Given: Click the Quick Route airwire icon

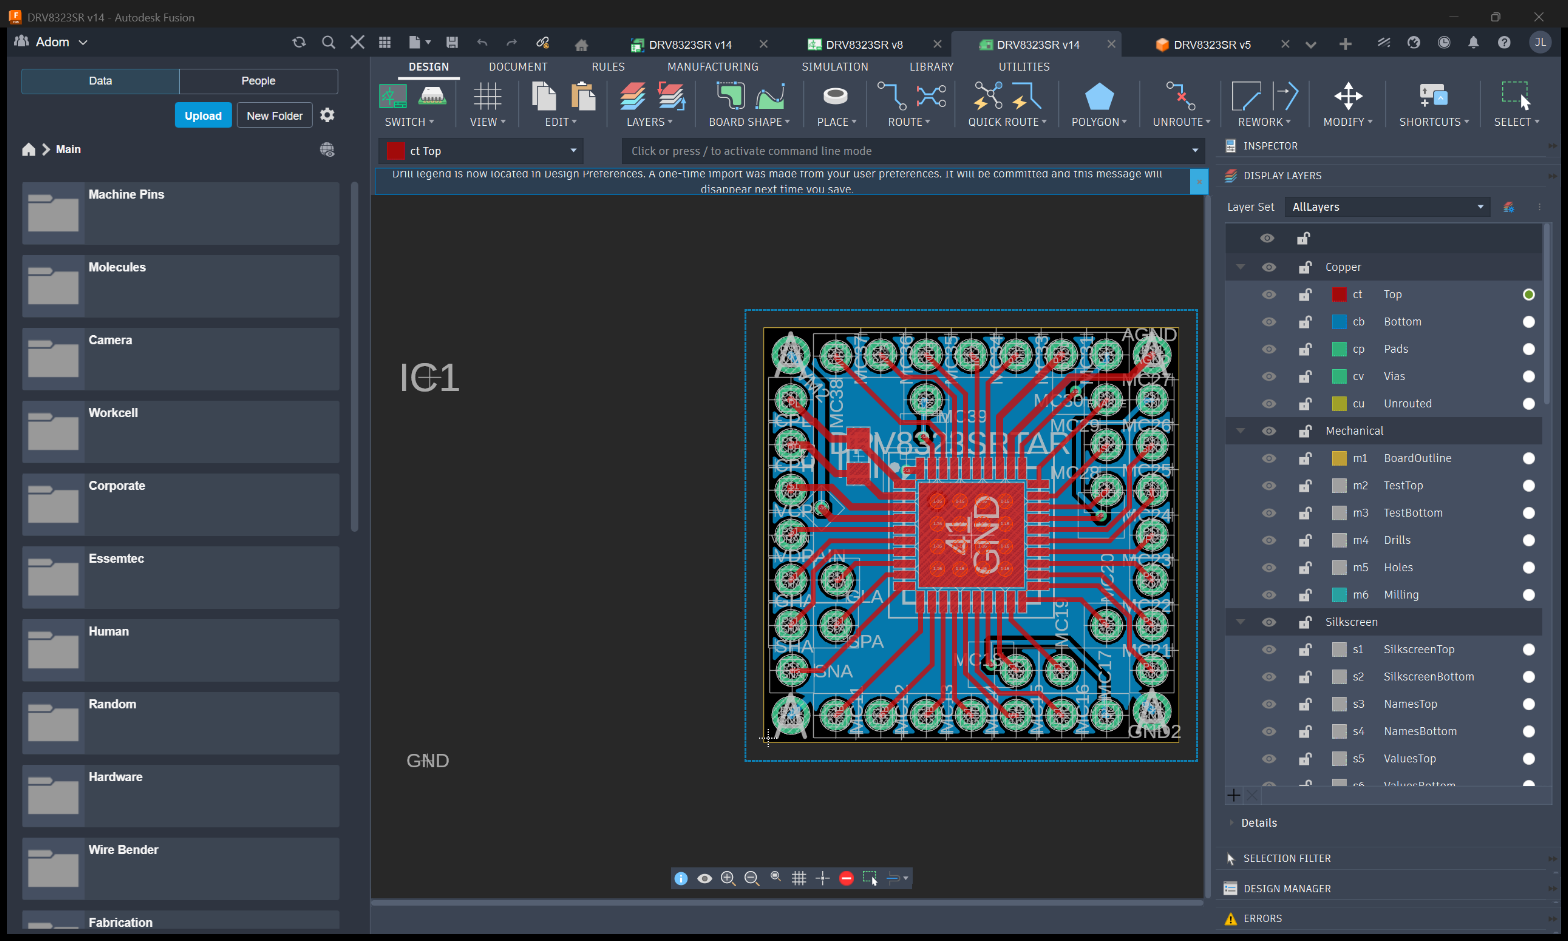Looking at the screenshot, I should click(x=987, y=96).
